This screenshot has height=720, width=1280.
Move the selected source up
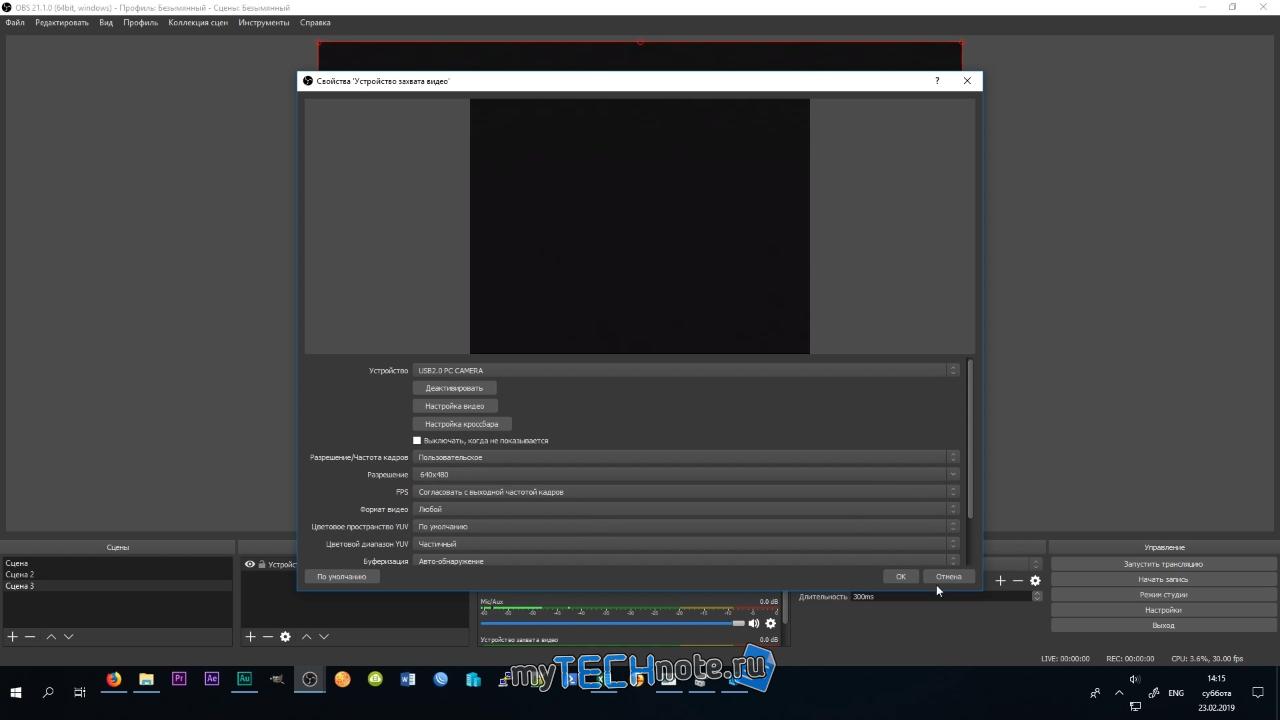[306, 637]
